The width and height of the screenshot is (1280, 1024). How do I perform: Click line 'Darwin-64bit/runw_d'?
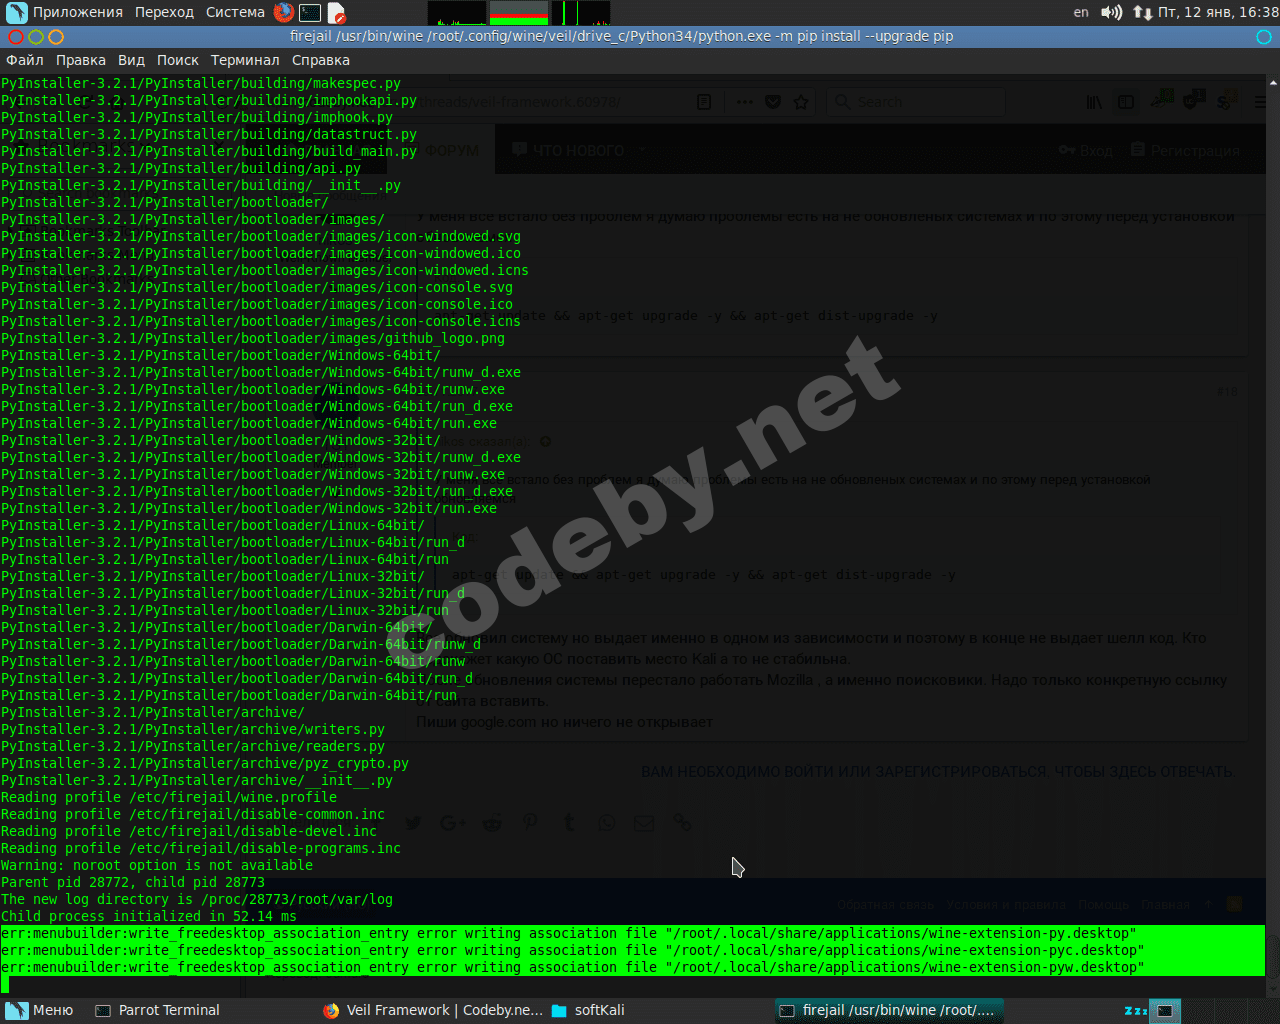(241, 645)
